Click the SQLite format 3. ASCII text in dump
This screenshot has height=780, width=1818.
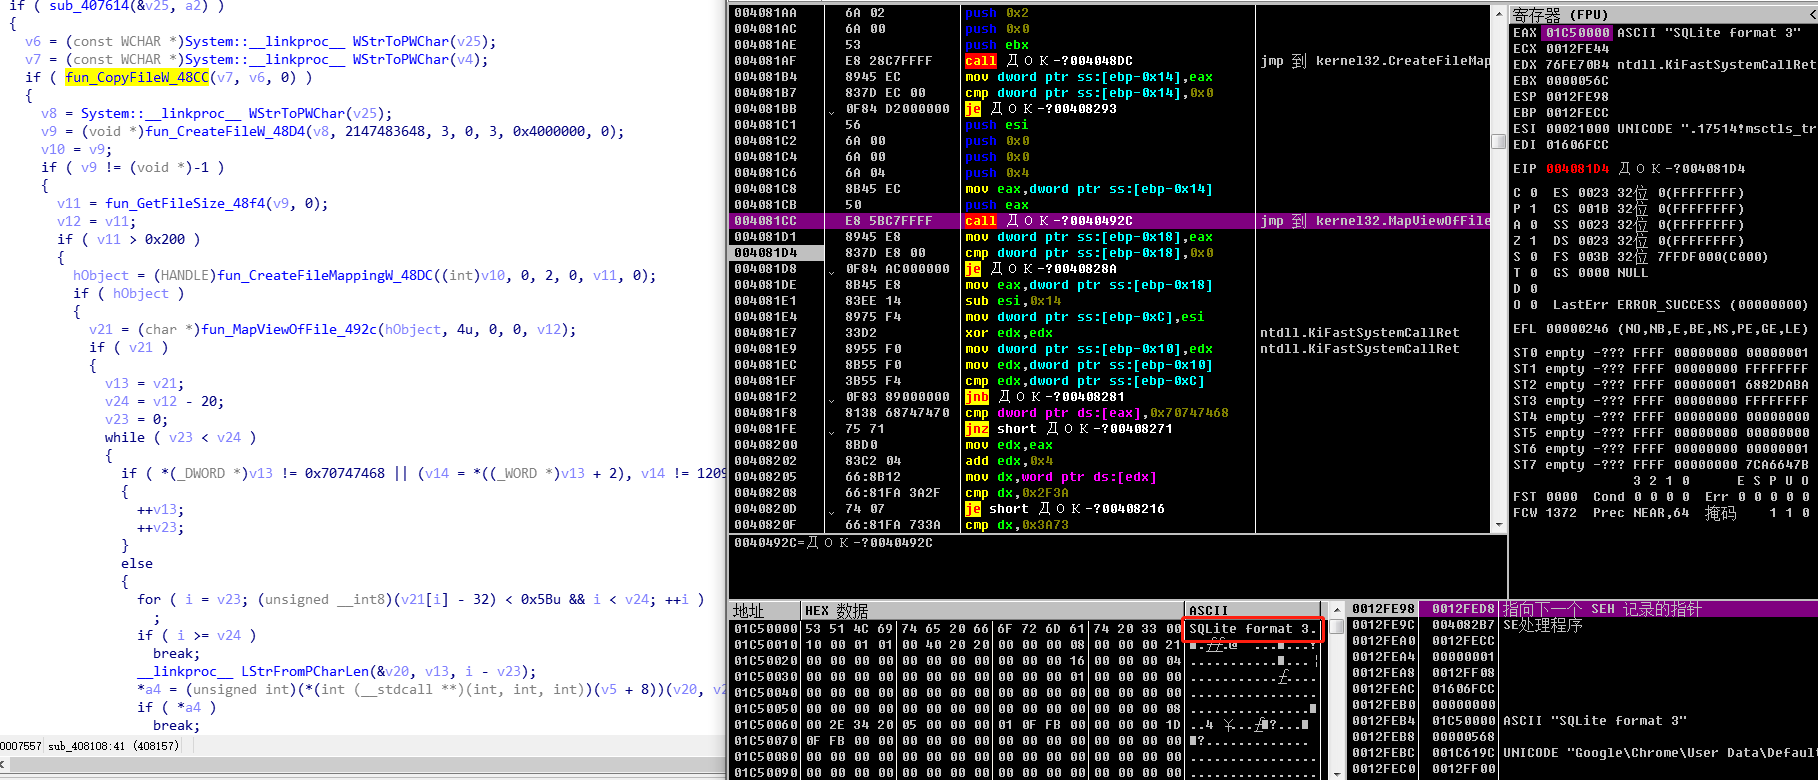click(1253, 629)
